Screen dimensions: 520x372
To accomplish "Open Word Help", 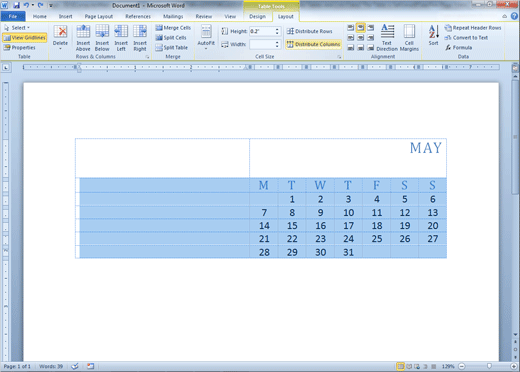I will pos(515,16).
